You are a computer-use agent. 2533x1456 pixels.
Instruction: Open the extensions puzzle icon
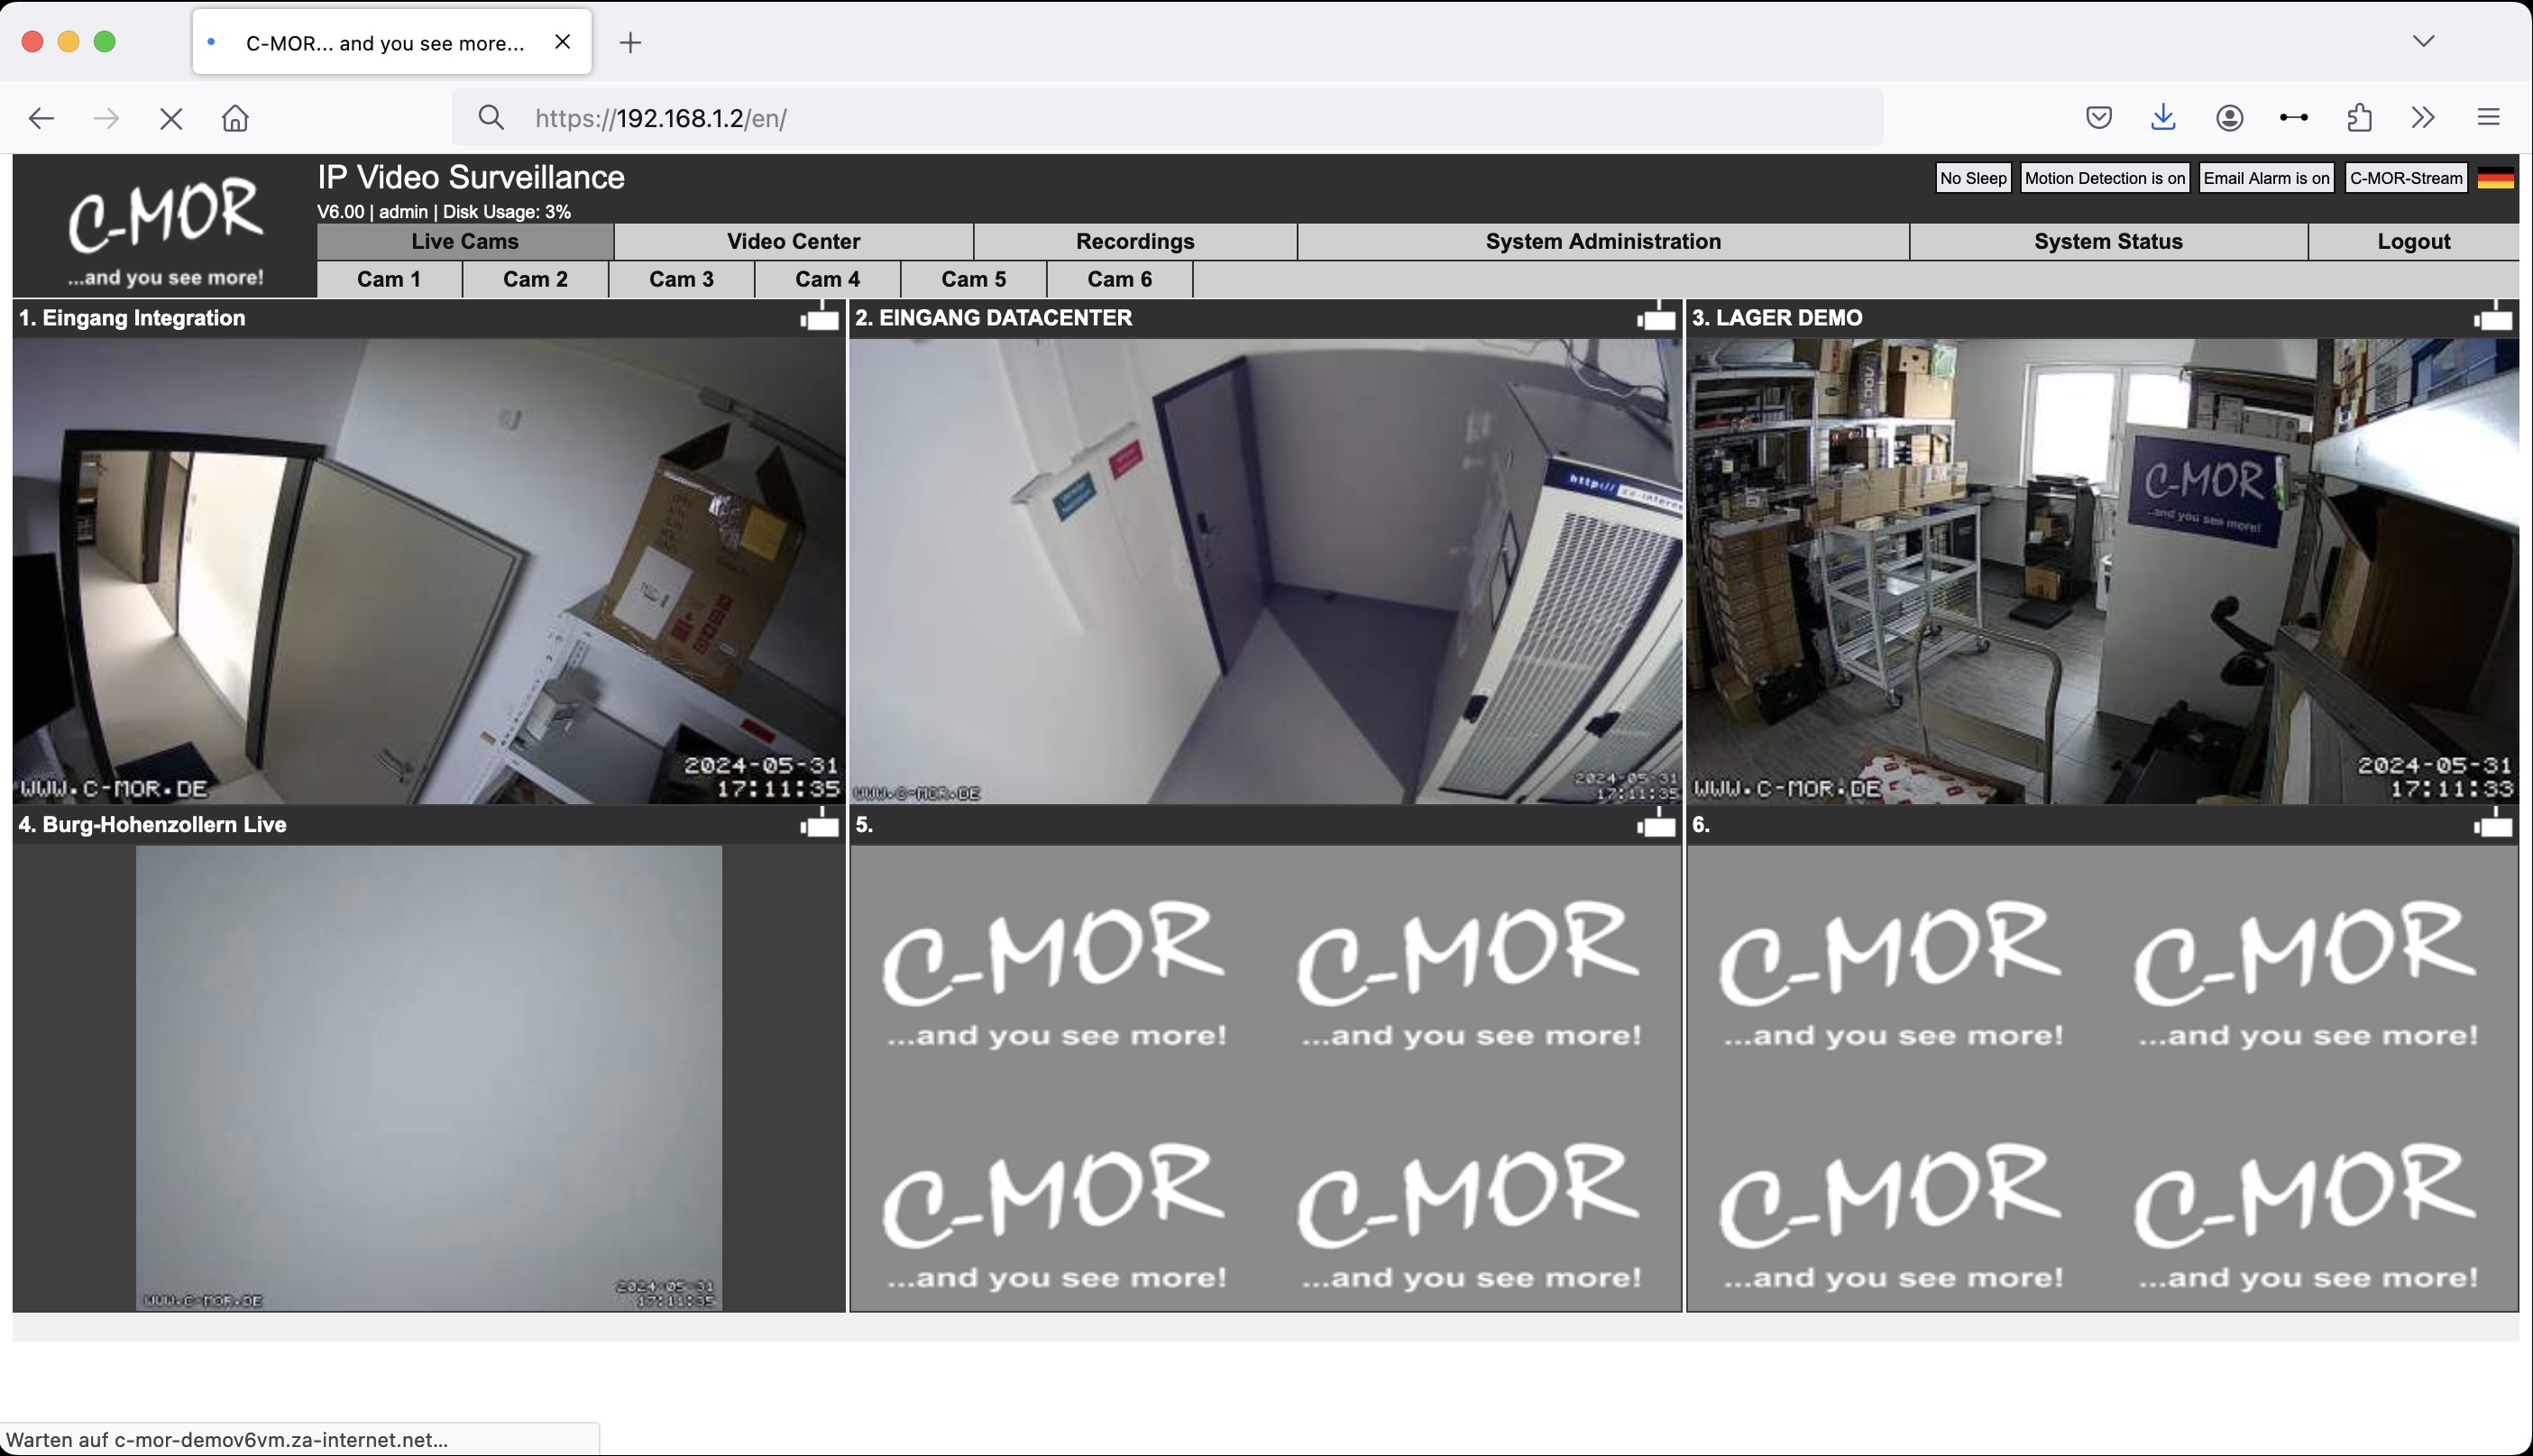point(2359,118)
